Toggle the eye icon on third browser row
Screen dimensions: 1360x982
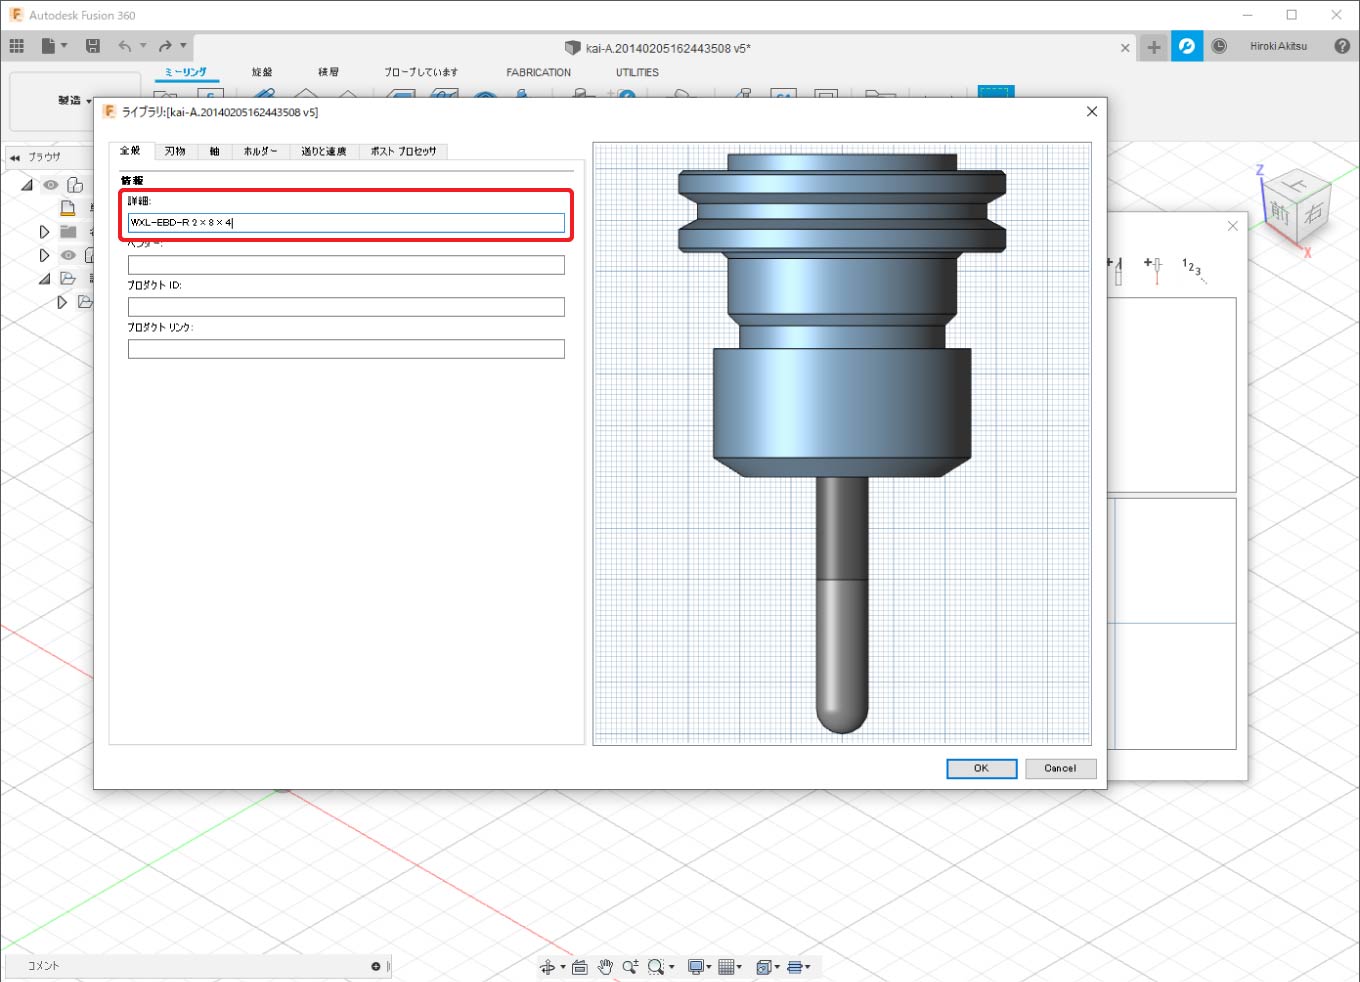point(68,255)
